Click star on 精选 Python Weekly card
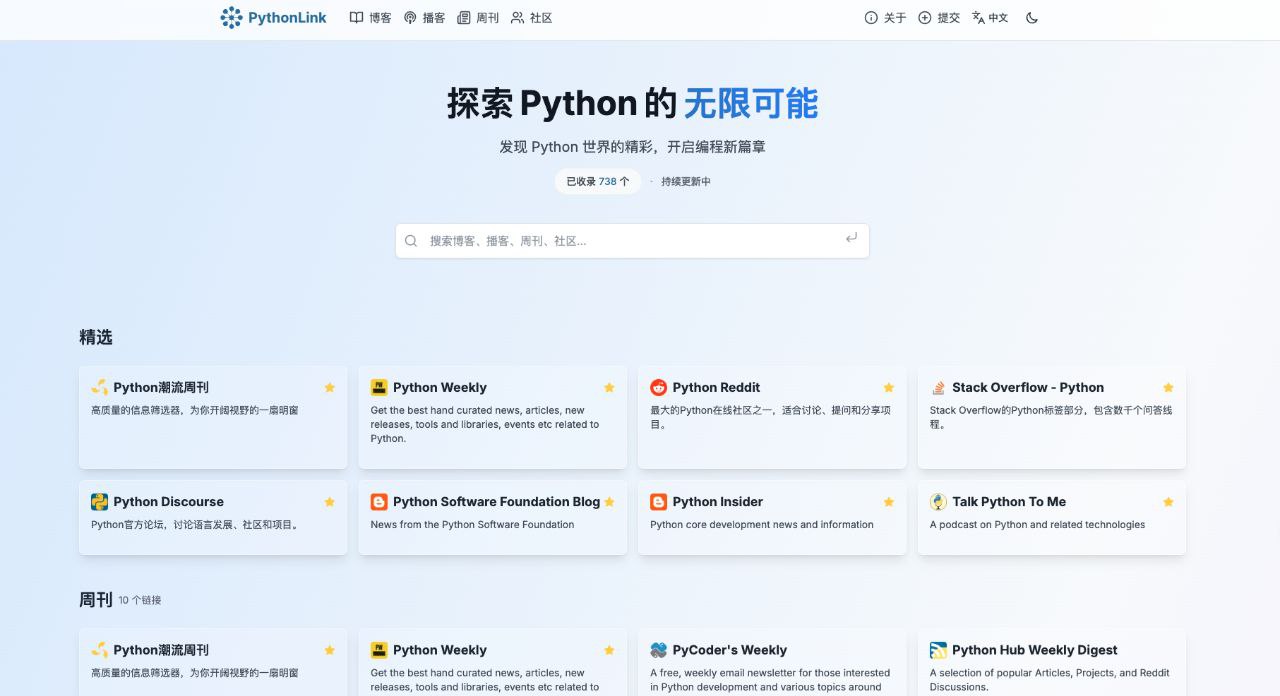 pos(609,388)
